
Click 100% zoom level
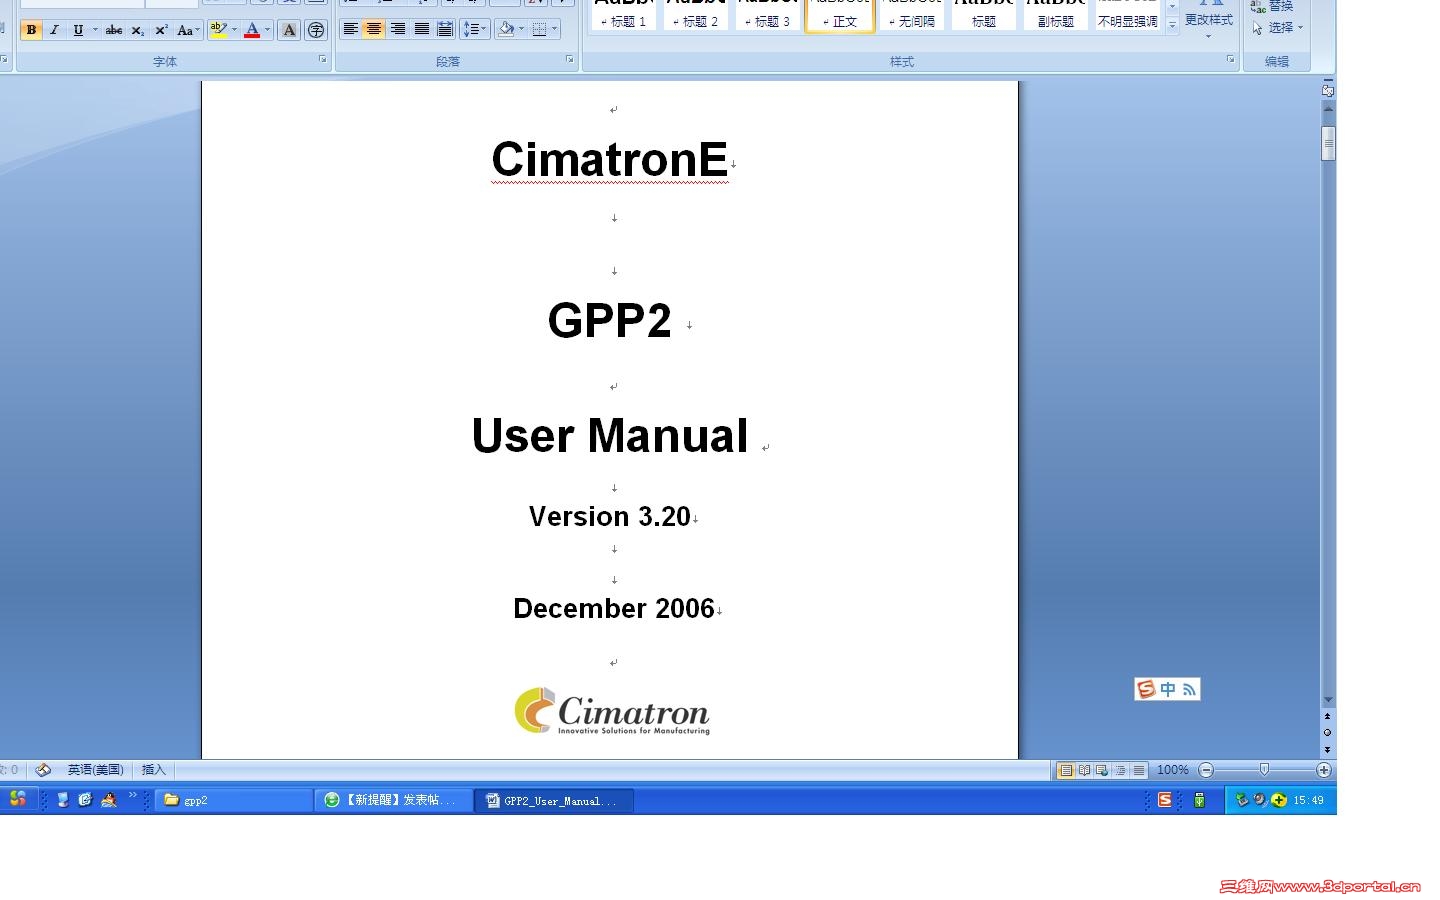(1172, 770)
